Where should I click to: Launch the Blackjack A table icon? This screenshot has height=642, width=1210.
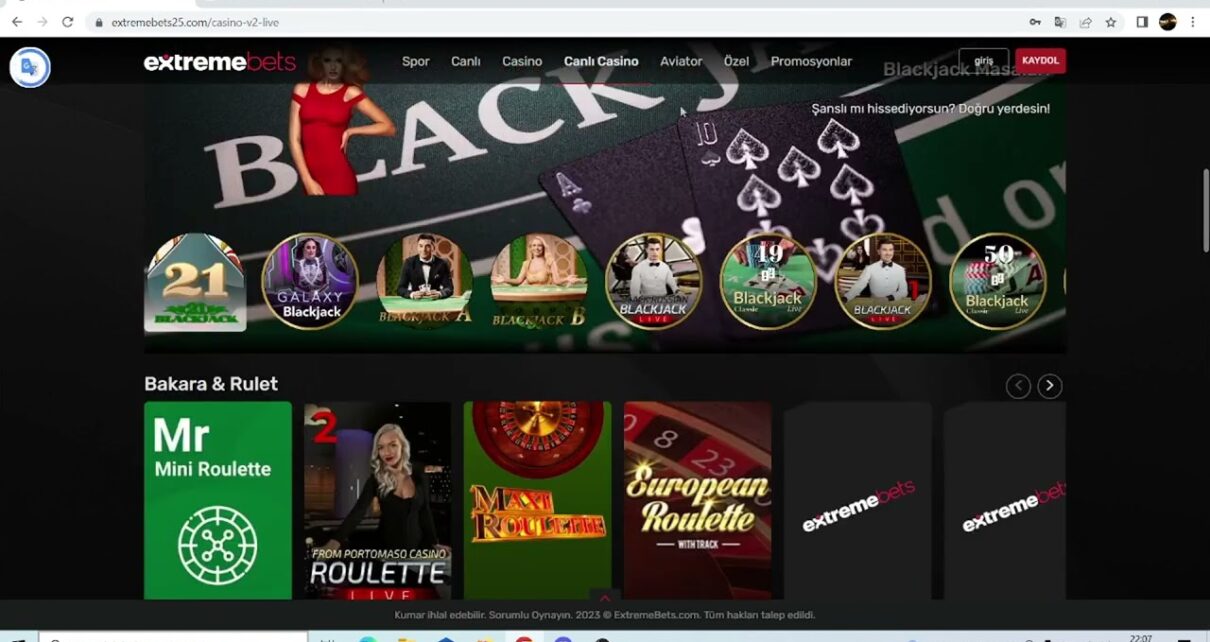[425, 282]
